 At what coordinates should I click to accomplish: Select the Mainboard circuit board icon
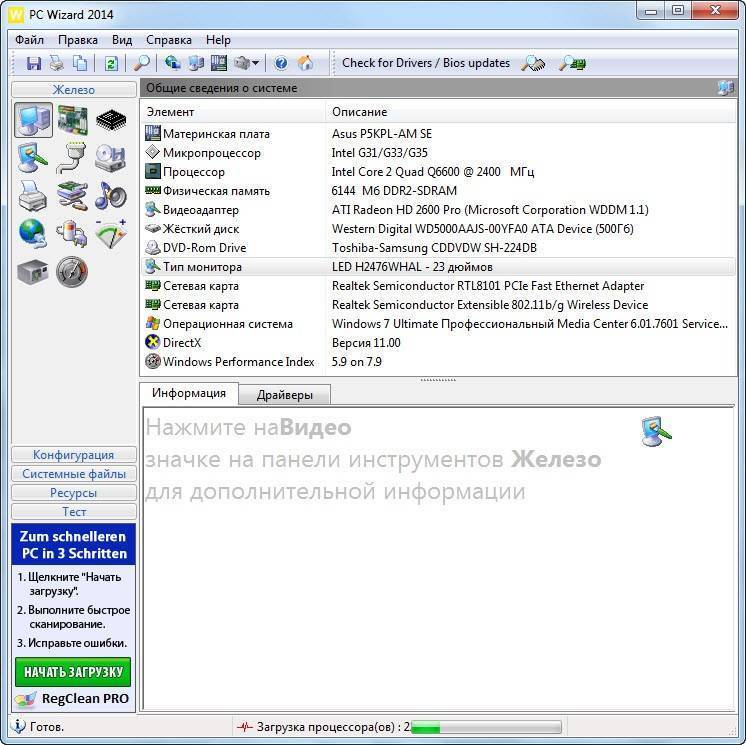(72, 120)
